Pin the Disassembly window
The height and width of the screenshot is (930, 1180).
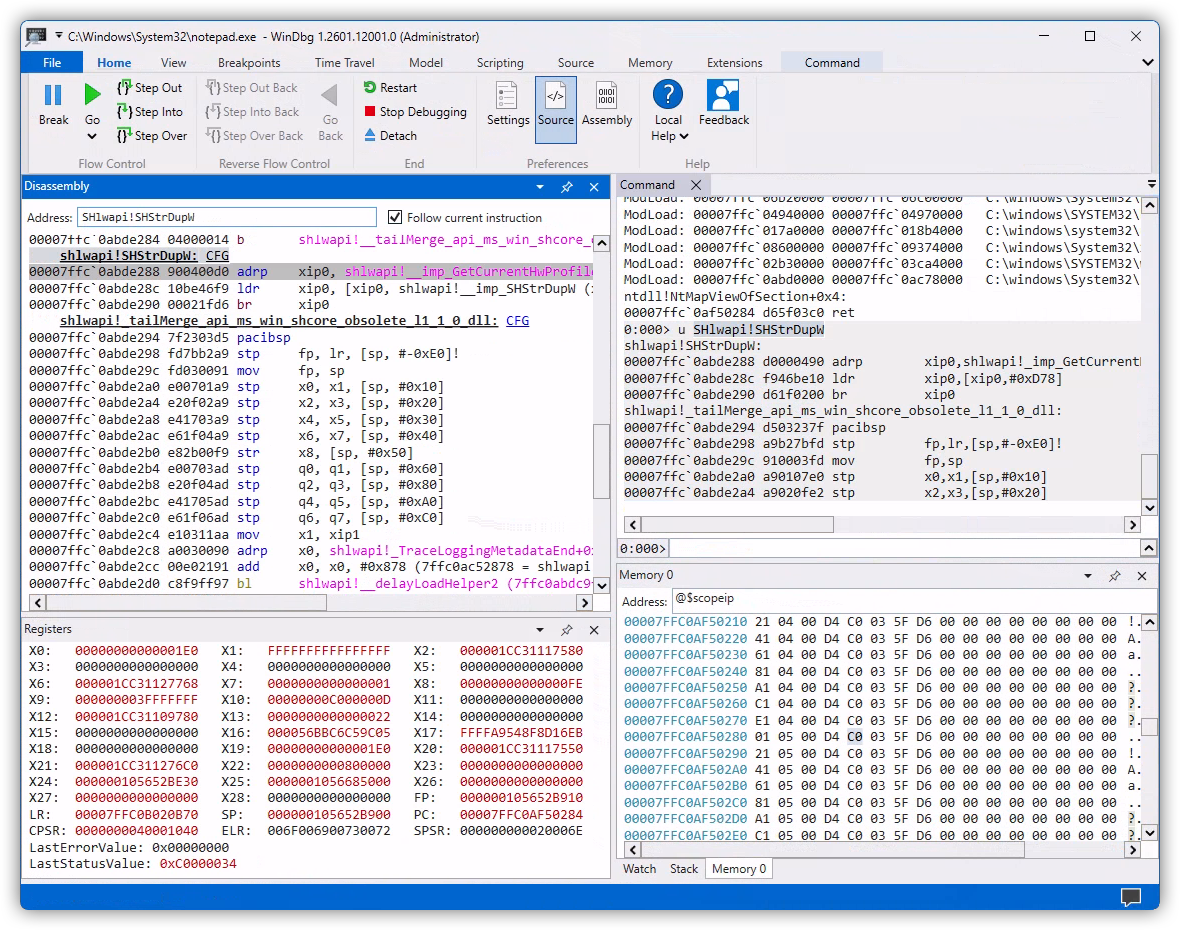tap(567, 187)
